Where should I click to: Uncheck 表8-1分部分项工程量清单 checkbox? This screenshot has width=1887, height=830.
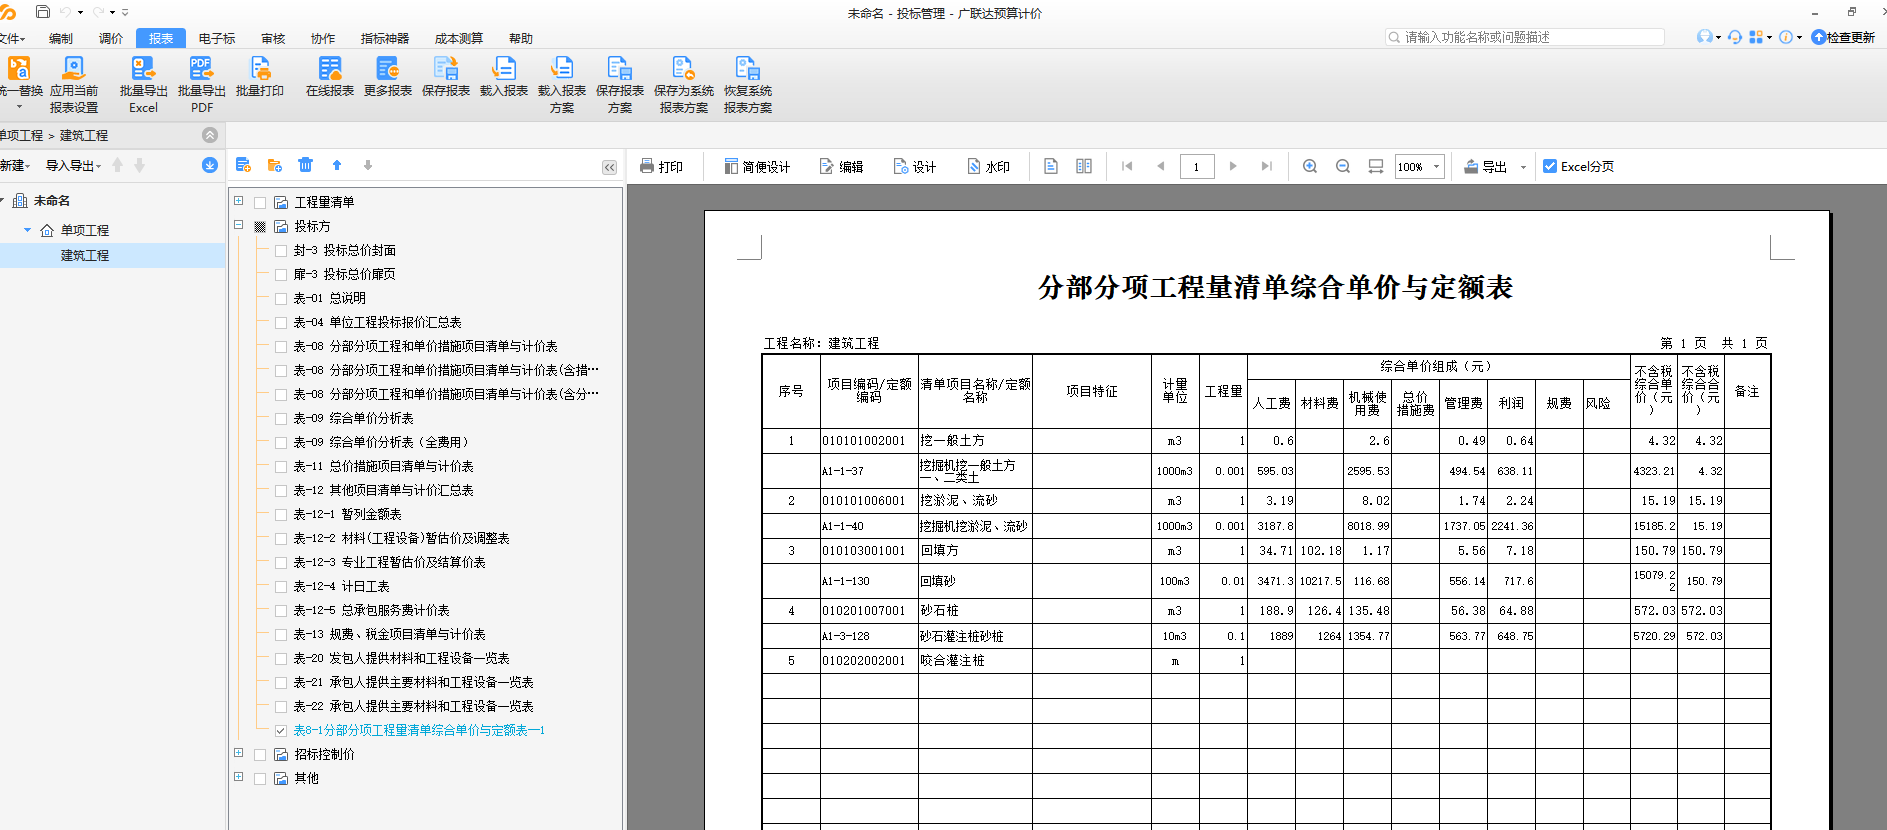point(281,731)
